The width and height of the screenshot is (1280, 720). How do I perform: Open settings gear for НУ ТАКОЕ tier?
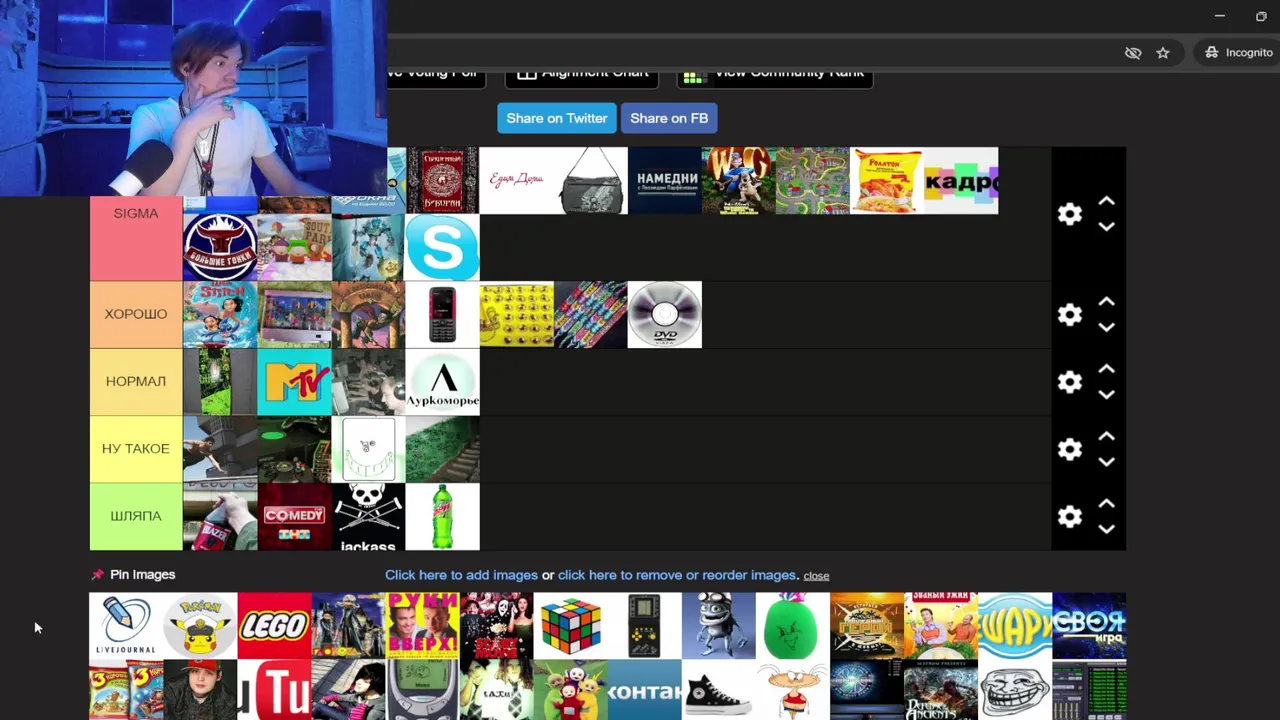(1070, 449)
